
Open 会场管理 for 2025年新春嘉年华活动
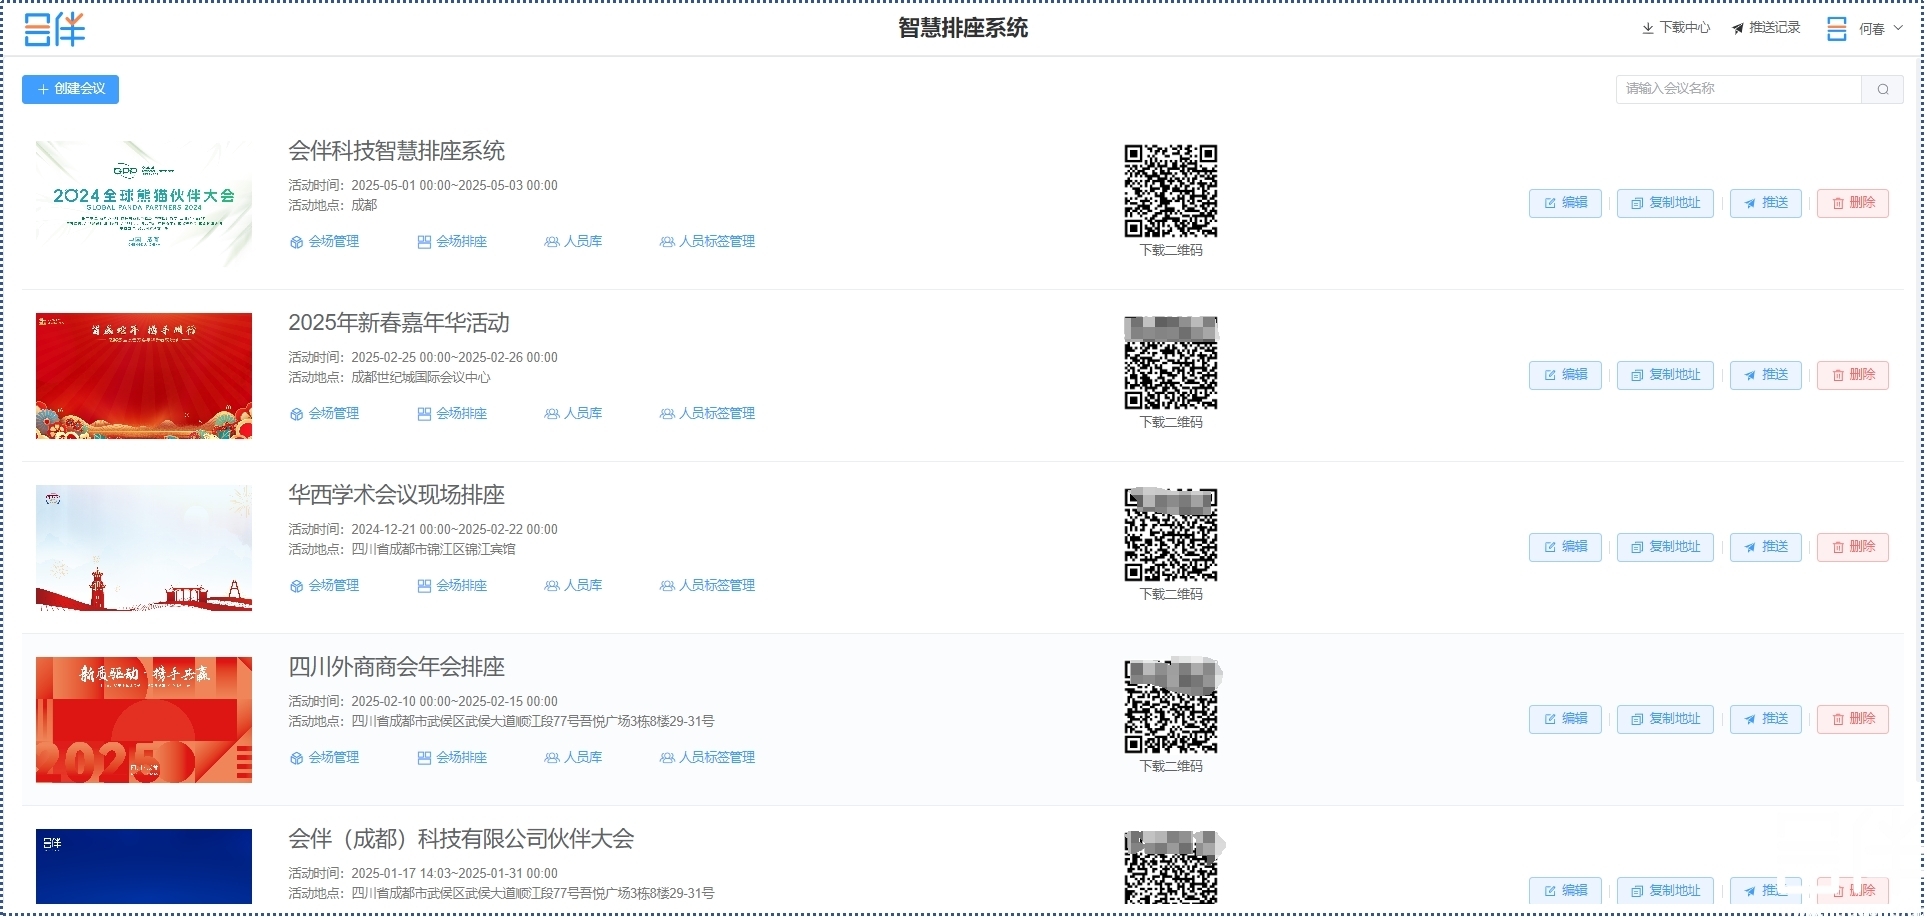click(x=324, y=413)
